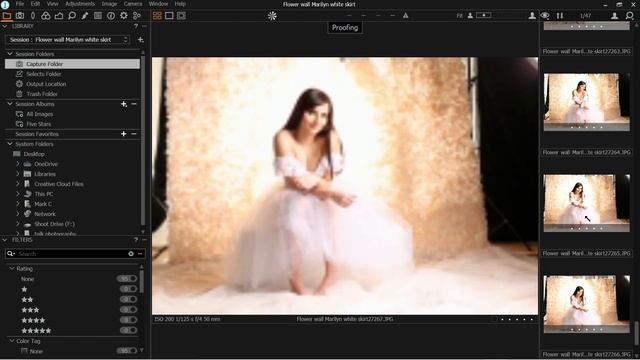Open the Adjustments clipboard tool tab
Image resolution: width=640 pixels, height=360 pixels.
point(98,16)
